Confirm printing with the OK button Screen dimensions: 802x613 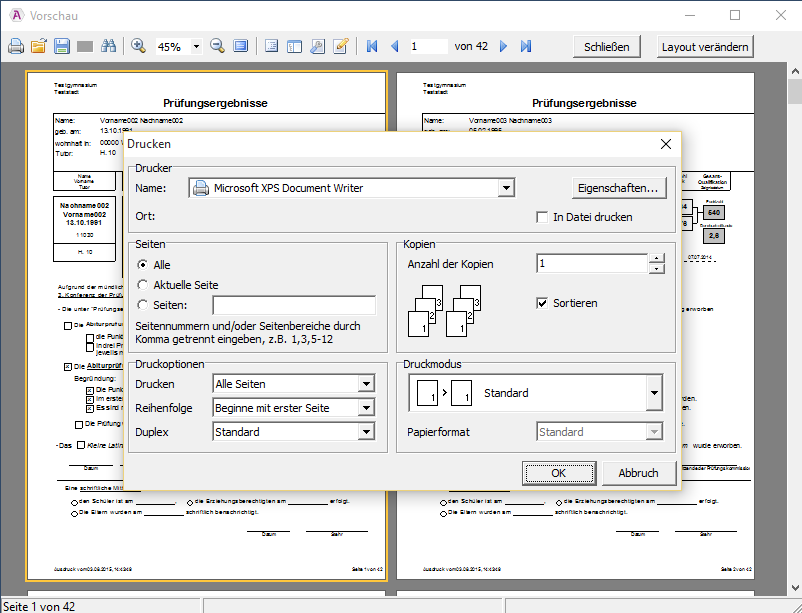click(559, 473)
